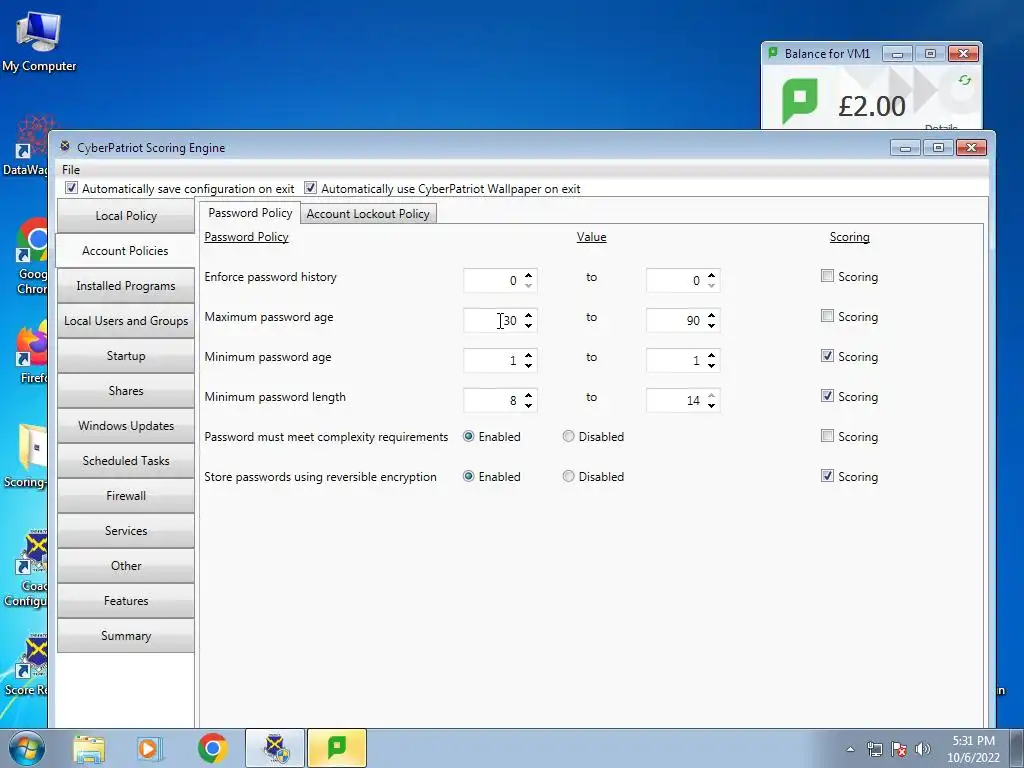Click the Start button orb
This screenshot has height=768, width=1024.
click(27, 748)
